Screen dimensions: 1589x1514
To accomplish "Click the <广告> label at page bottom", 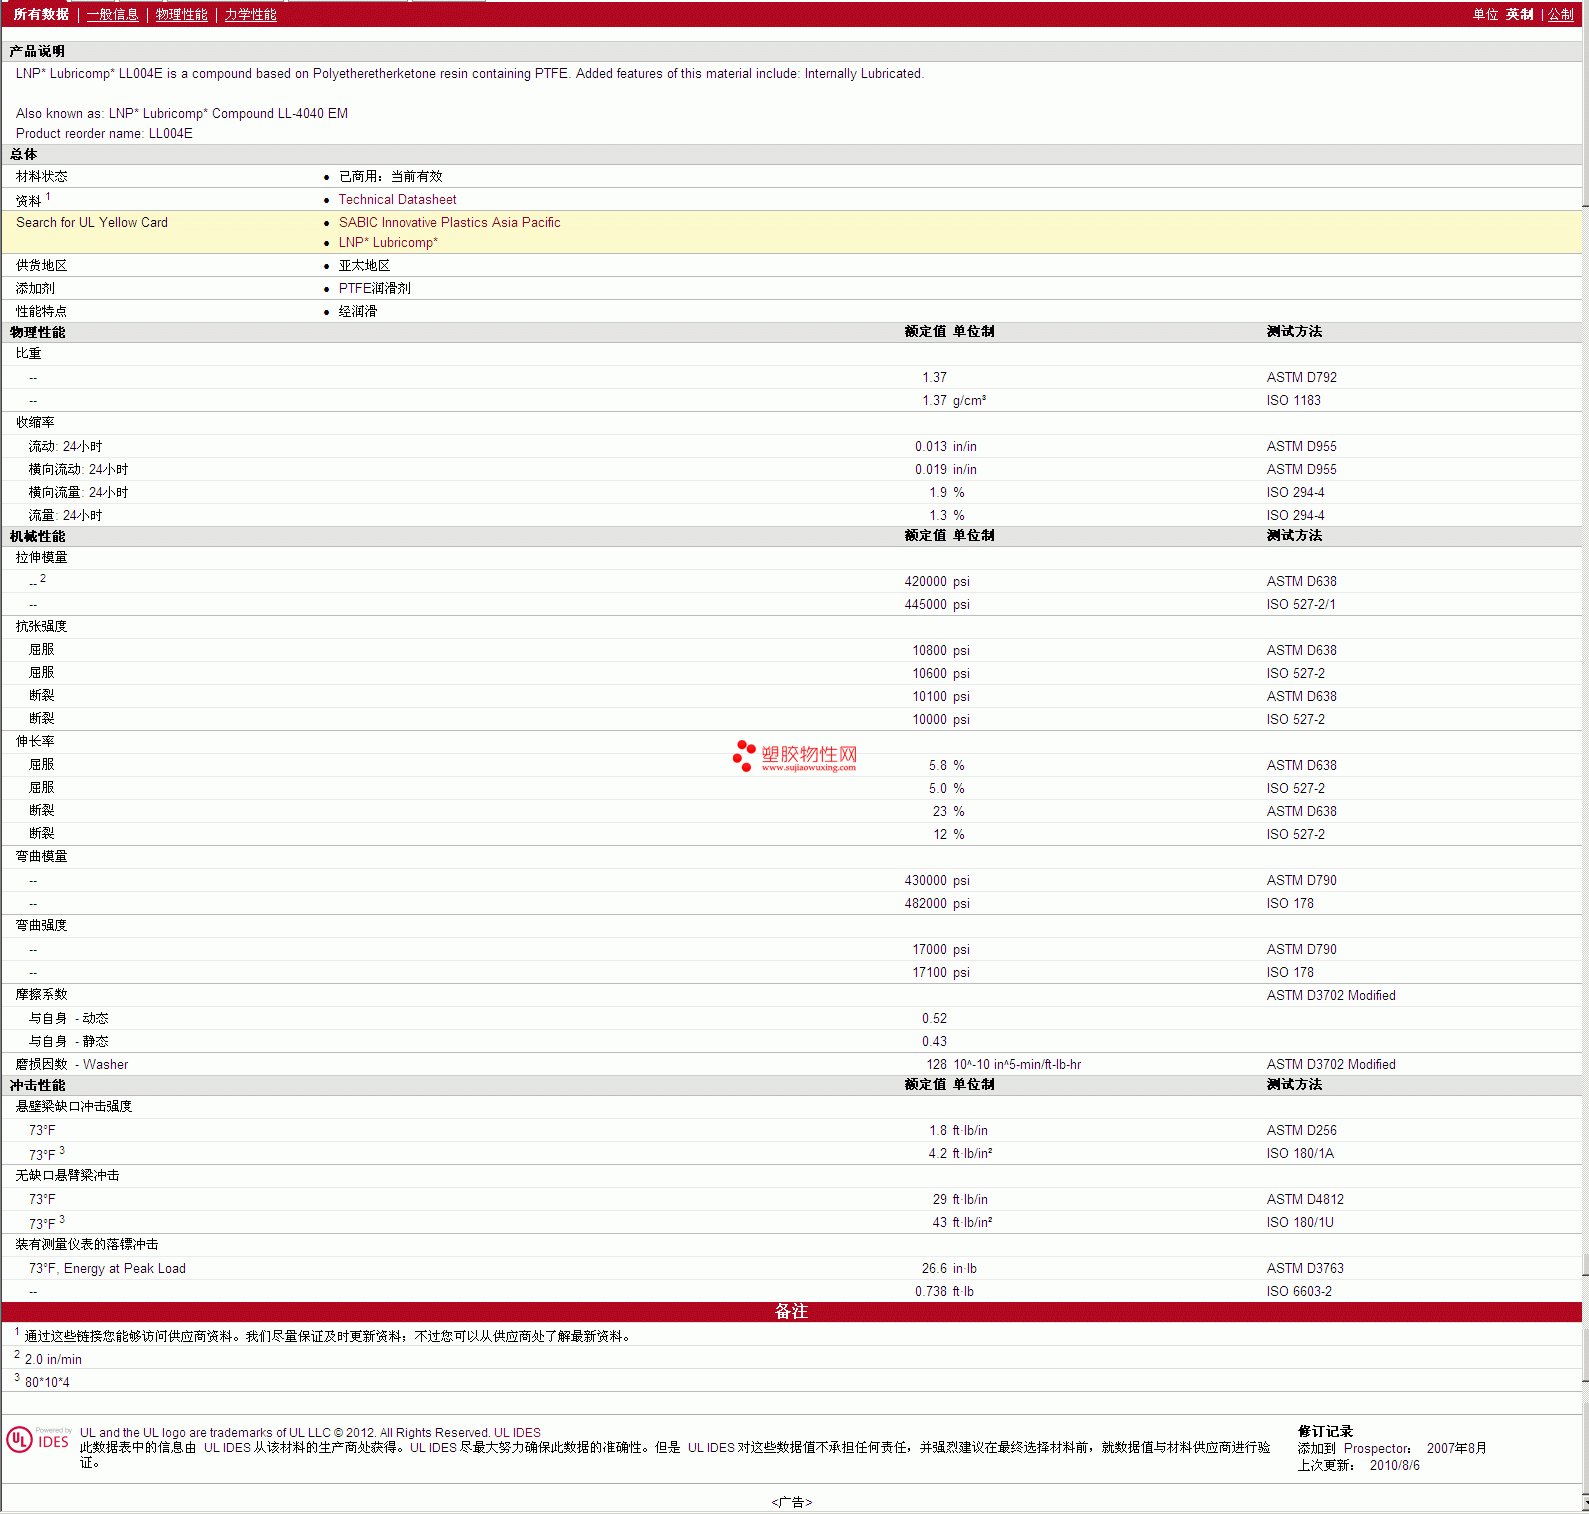I will (x=792, y=1502).
